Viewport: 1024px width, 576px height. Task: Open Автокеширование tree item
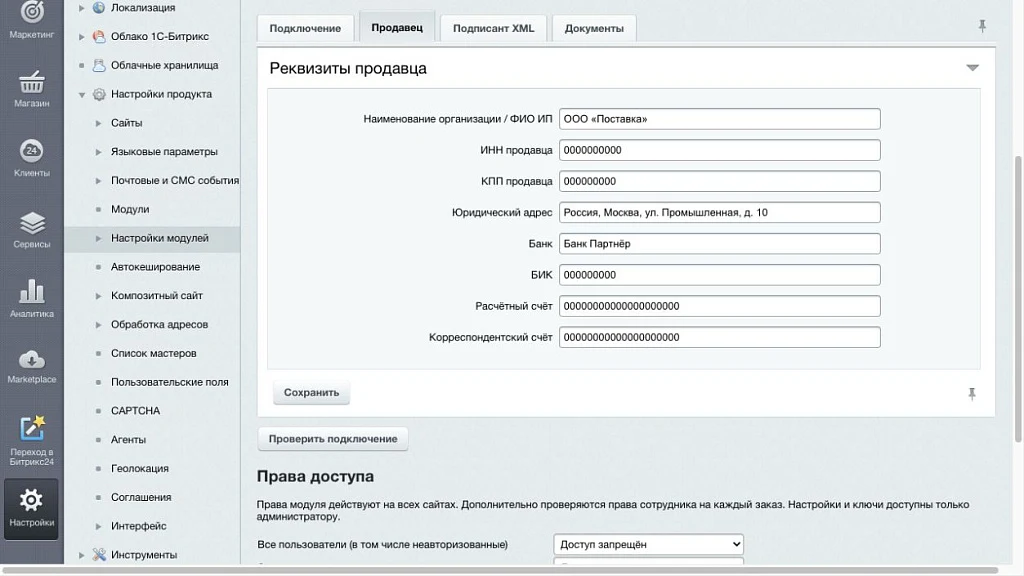(x=155, y=266)
